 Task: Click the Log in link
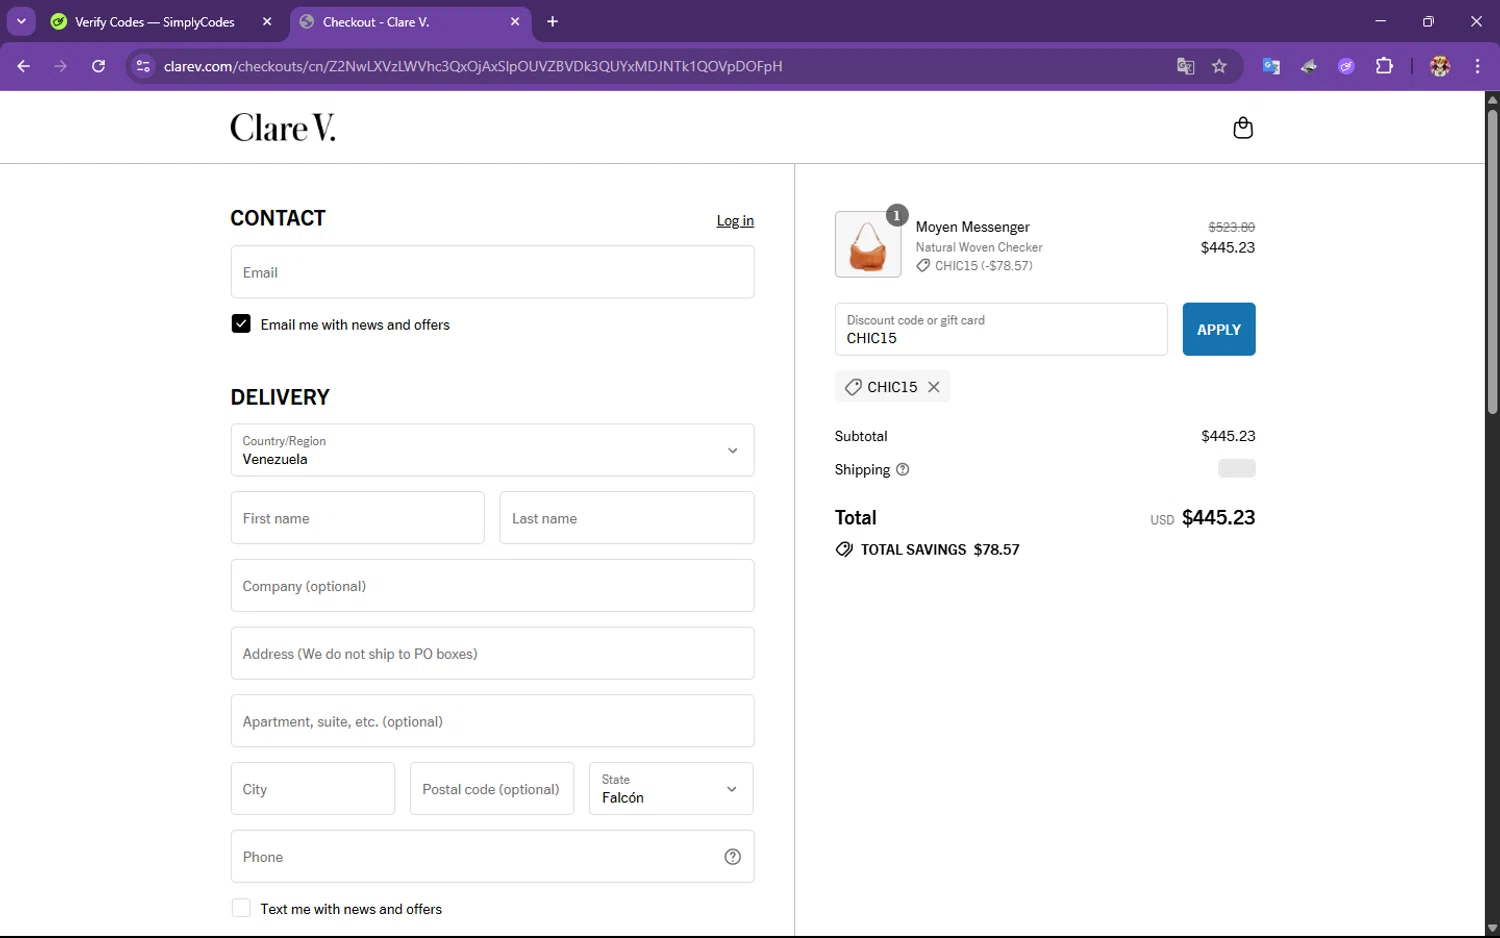(x=735, y=221)
